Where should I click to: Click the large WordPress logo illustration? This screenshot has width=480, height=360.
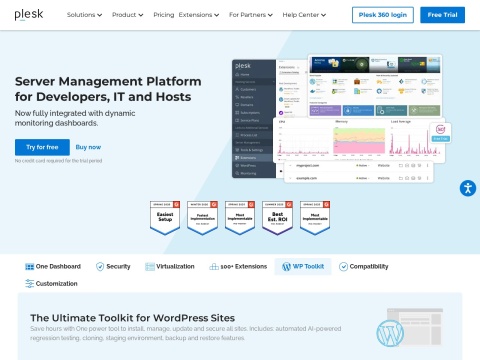tap(390, 333)
